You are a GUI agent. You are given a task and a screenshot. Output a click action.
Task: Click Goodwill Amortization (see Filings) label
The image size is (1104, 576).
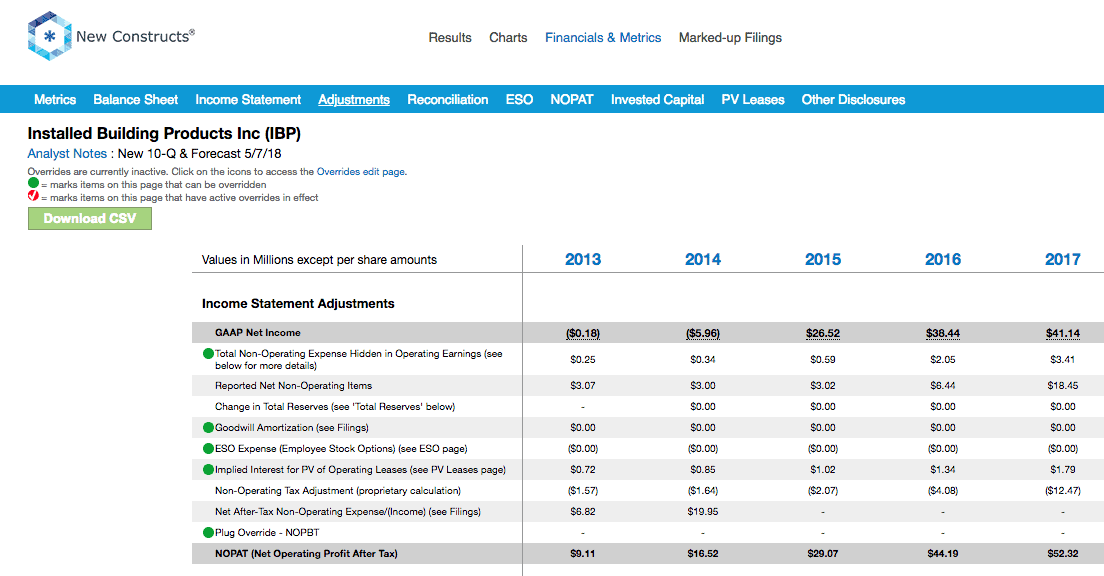pyautogui.click(x=291, y=427)
